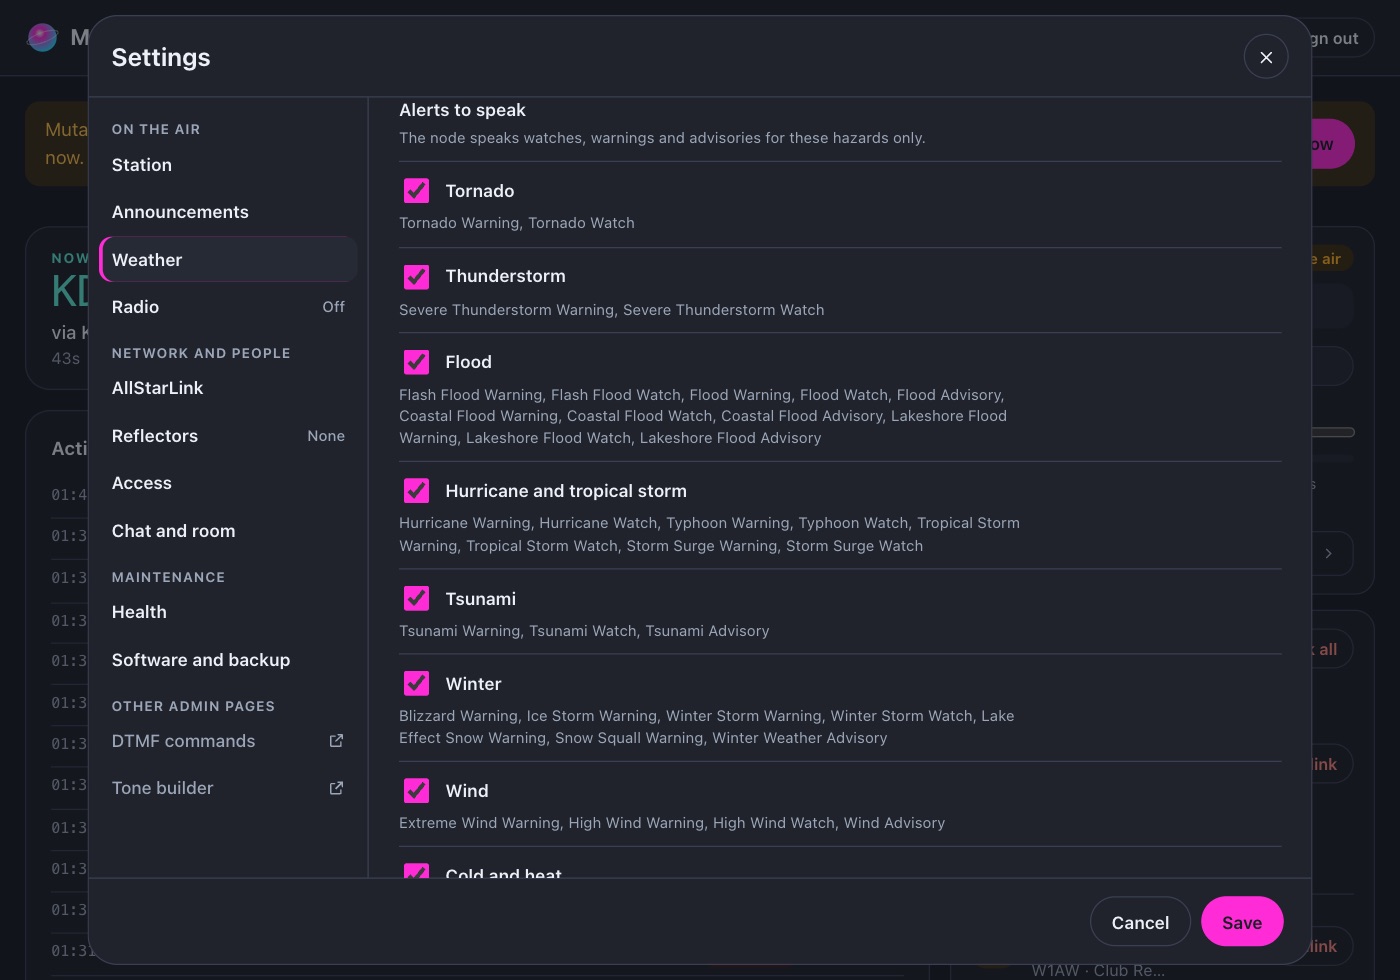The width and height of the screenshot is (1400, 980).
Task: Open the Reflectors settings section
Action: (228, 436)
